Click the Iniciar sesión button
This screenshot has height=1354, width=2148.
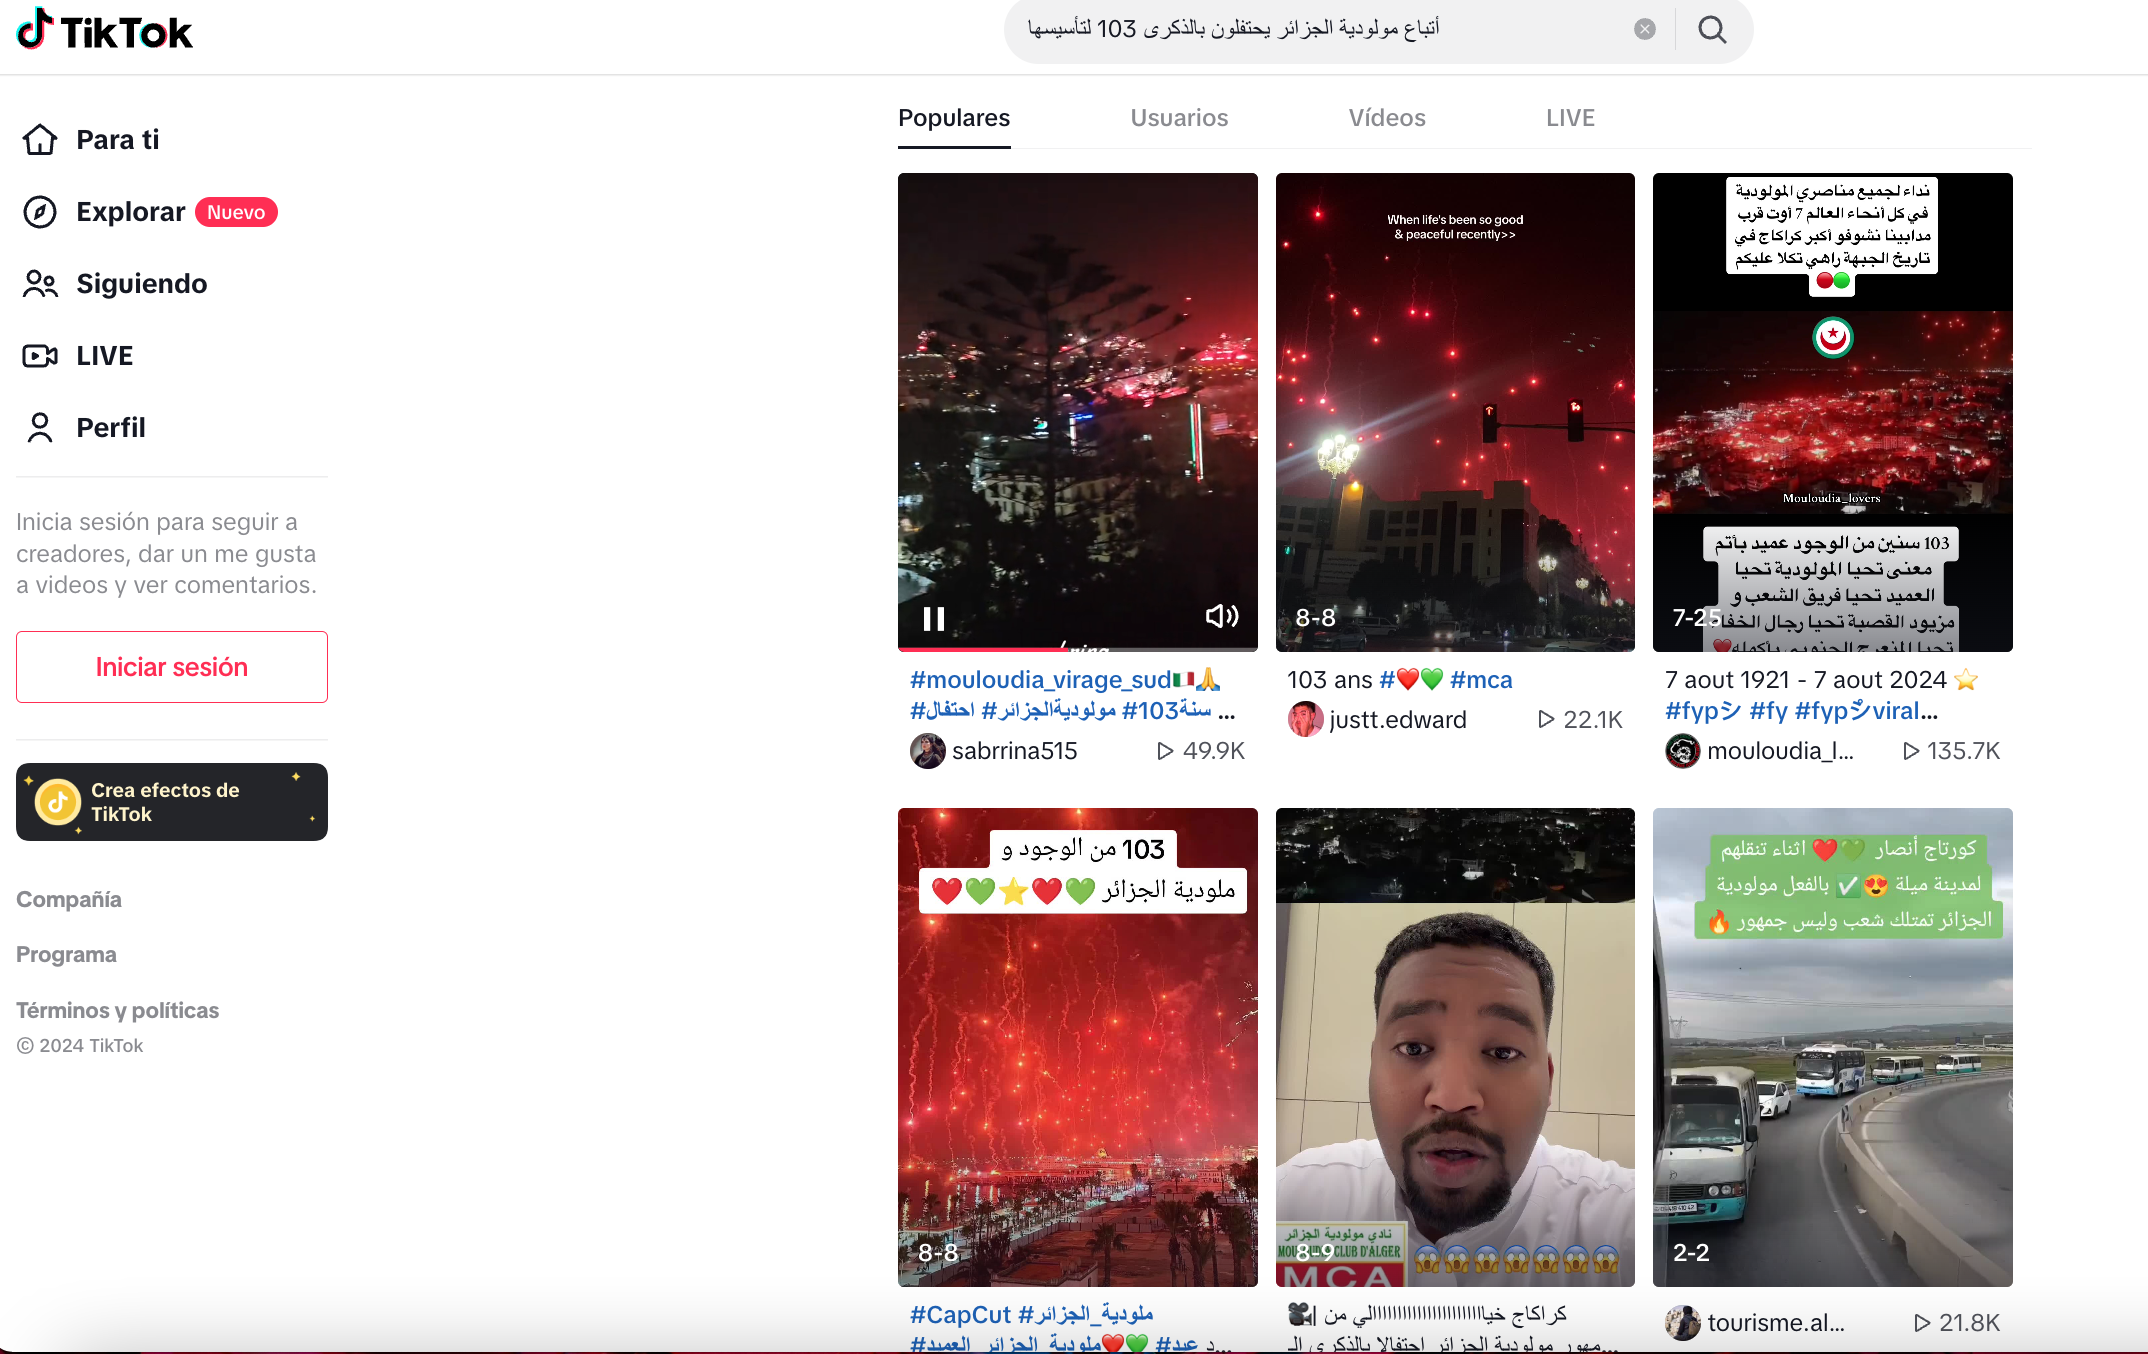pyautogui.click(x=172, y=667)
